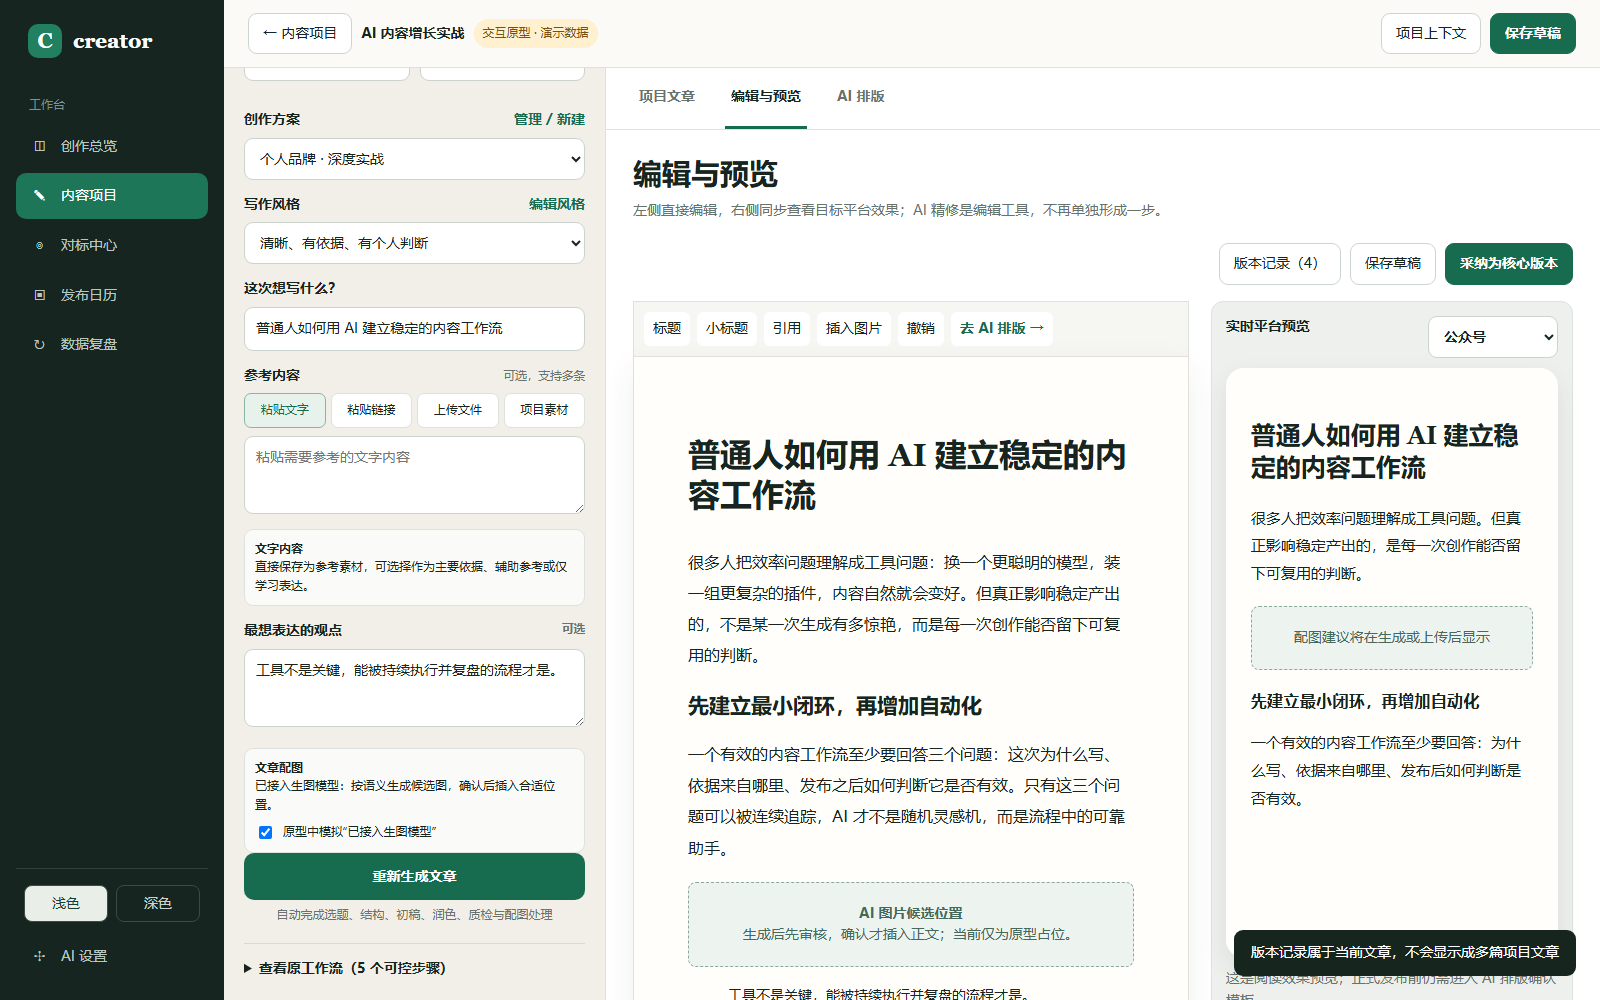
Task: Click 去 AI 排版 → toolbar button
Action: pos(1002,328)
